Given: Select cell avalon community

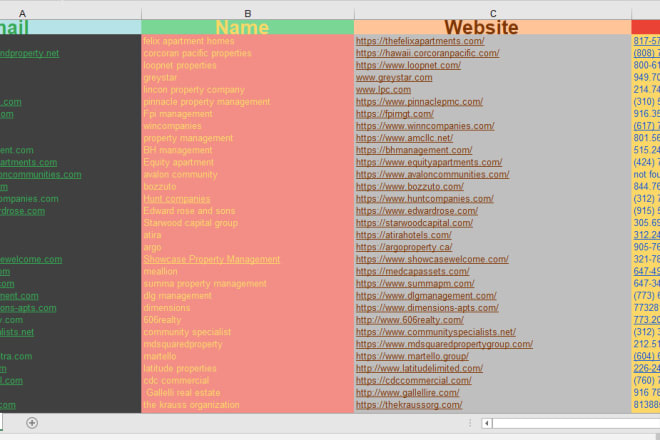Looking at the screenshot, I should pyautogui.click(x=248, y=174).
